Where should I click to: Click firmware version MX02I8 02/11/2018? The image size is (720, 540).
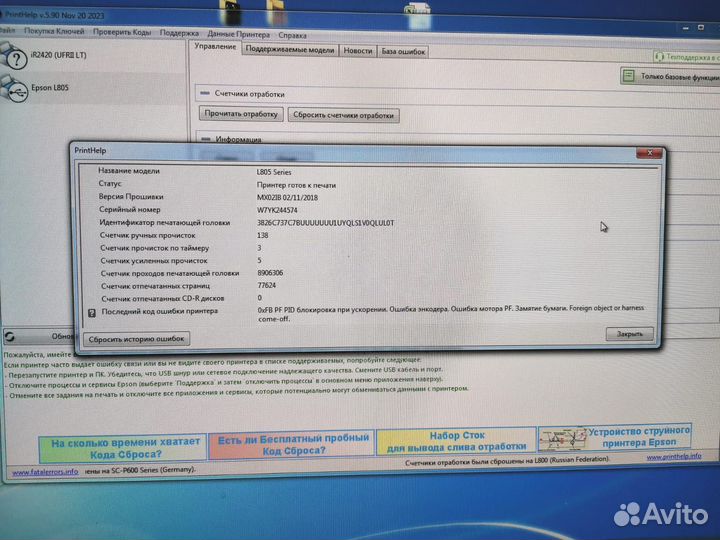(x=287, y=197)
